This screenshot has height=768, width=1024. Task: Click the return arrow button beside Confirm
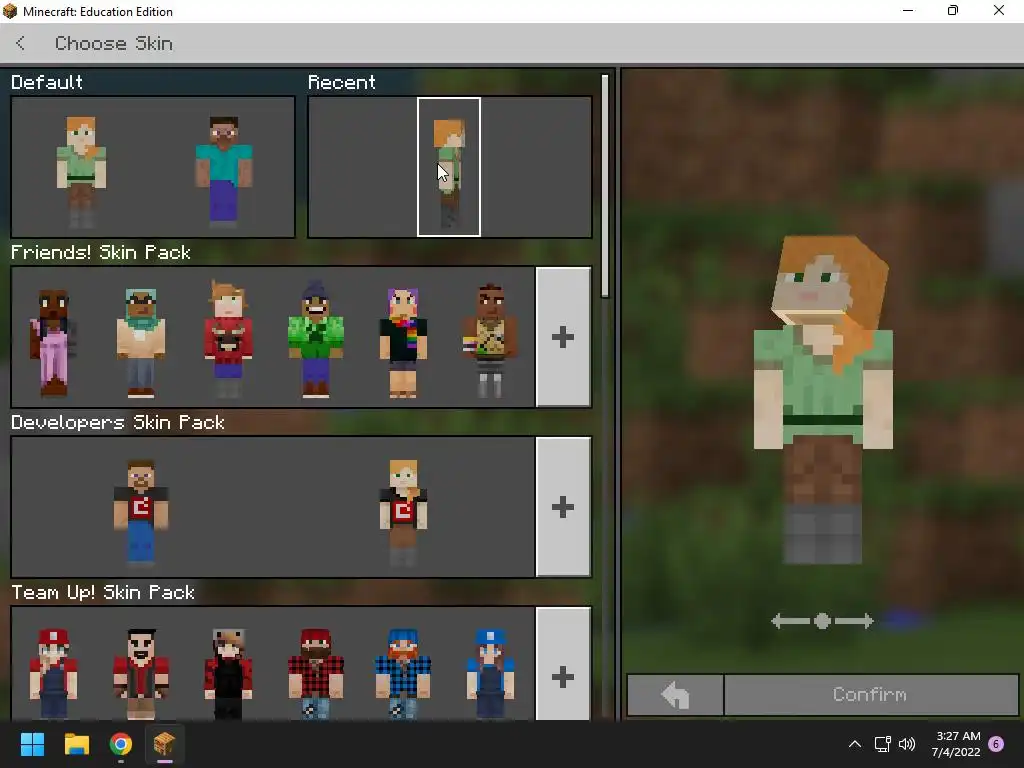tap(675, 695)
